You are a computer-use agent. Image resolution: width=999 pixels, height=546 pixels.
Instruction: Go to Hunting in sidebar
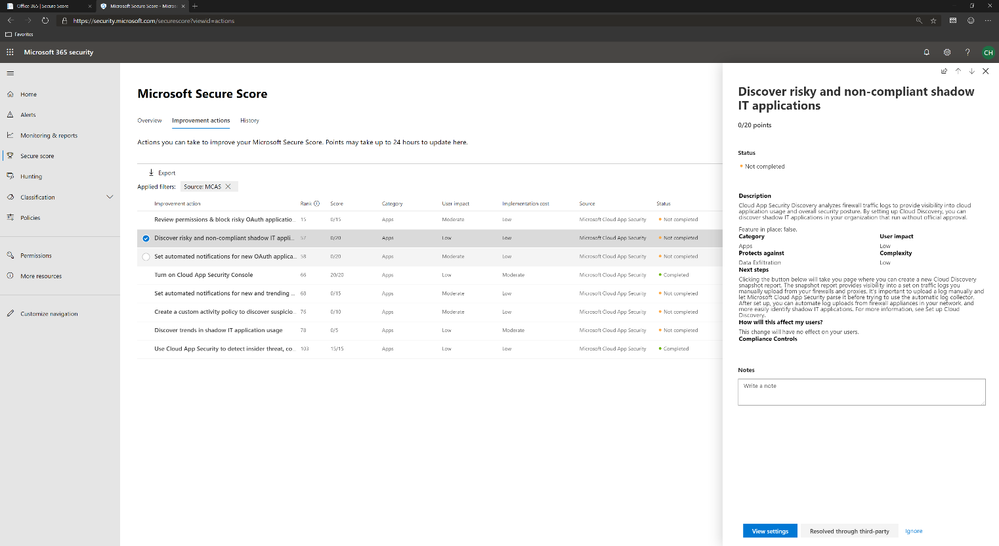[31, 176]
